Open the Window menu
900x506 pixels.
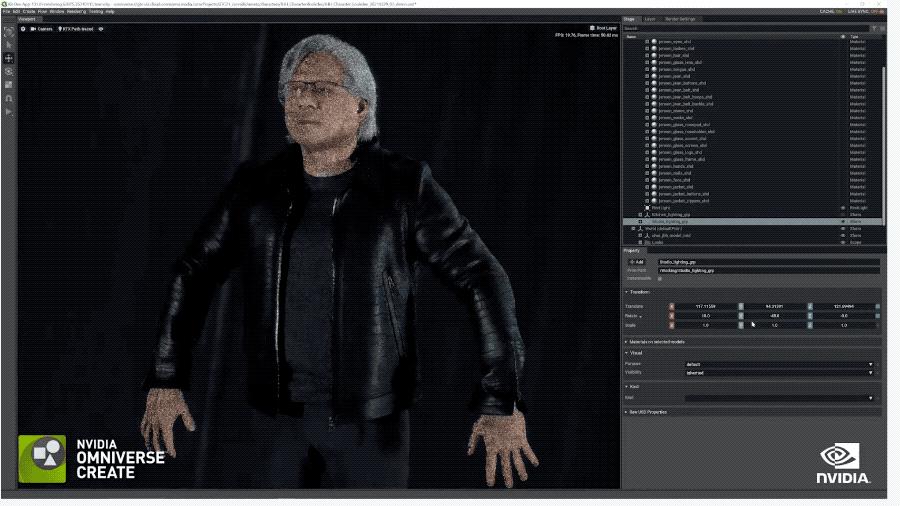(x=57, y=11)
